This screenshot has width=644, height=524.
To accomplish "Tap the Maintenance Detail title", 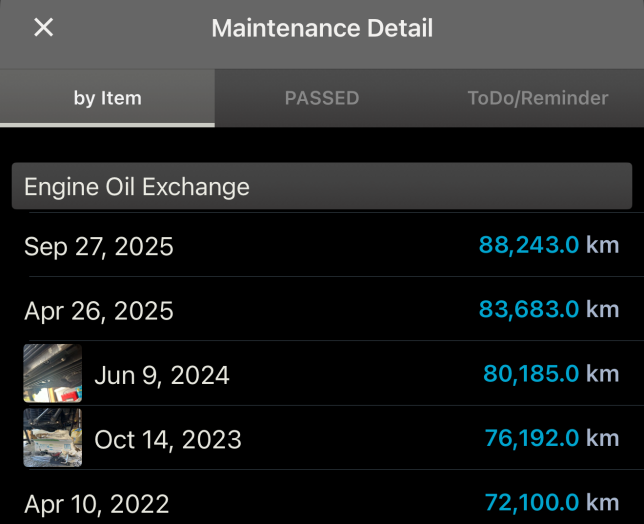I will (322, 28).
